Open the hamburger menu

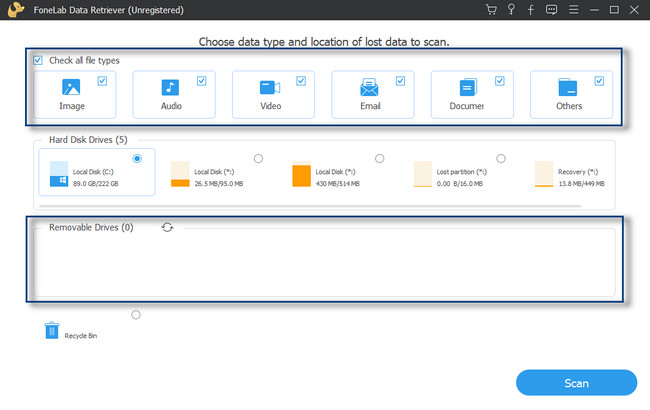pyautogui.click(x=573, y=10)
